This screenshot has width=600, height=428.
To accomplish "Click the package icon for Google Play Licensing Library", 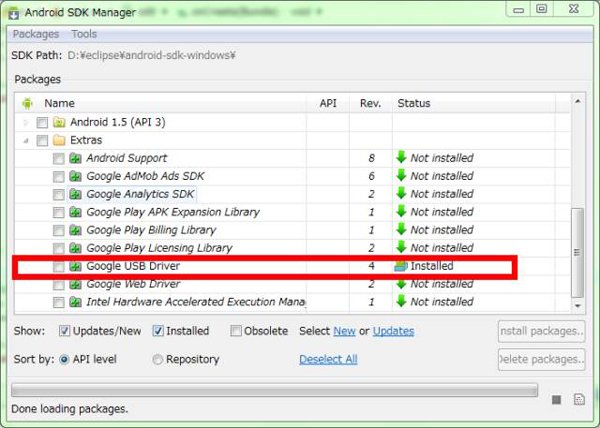I will click(75, 248).
